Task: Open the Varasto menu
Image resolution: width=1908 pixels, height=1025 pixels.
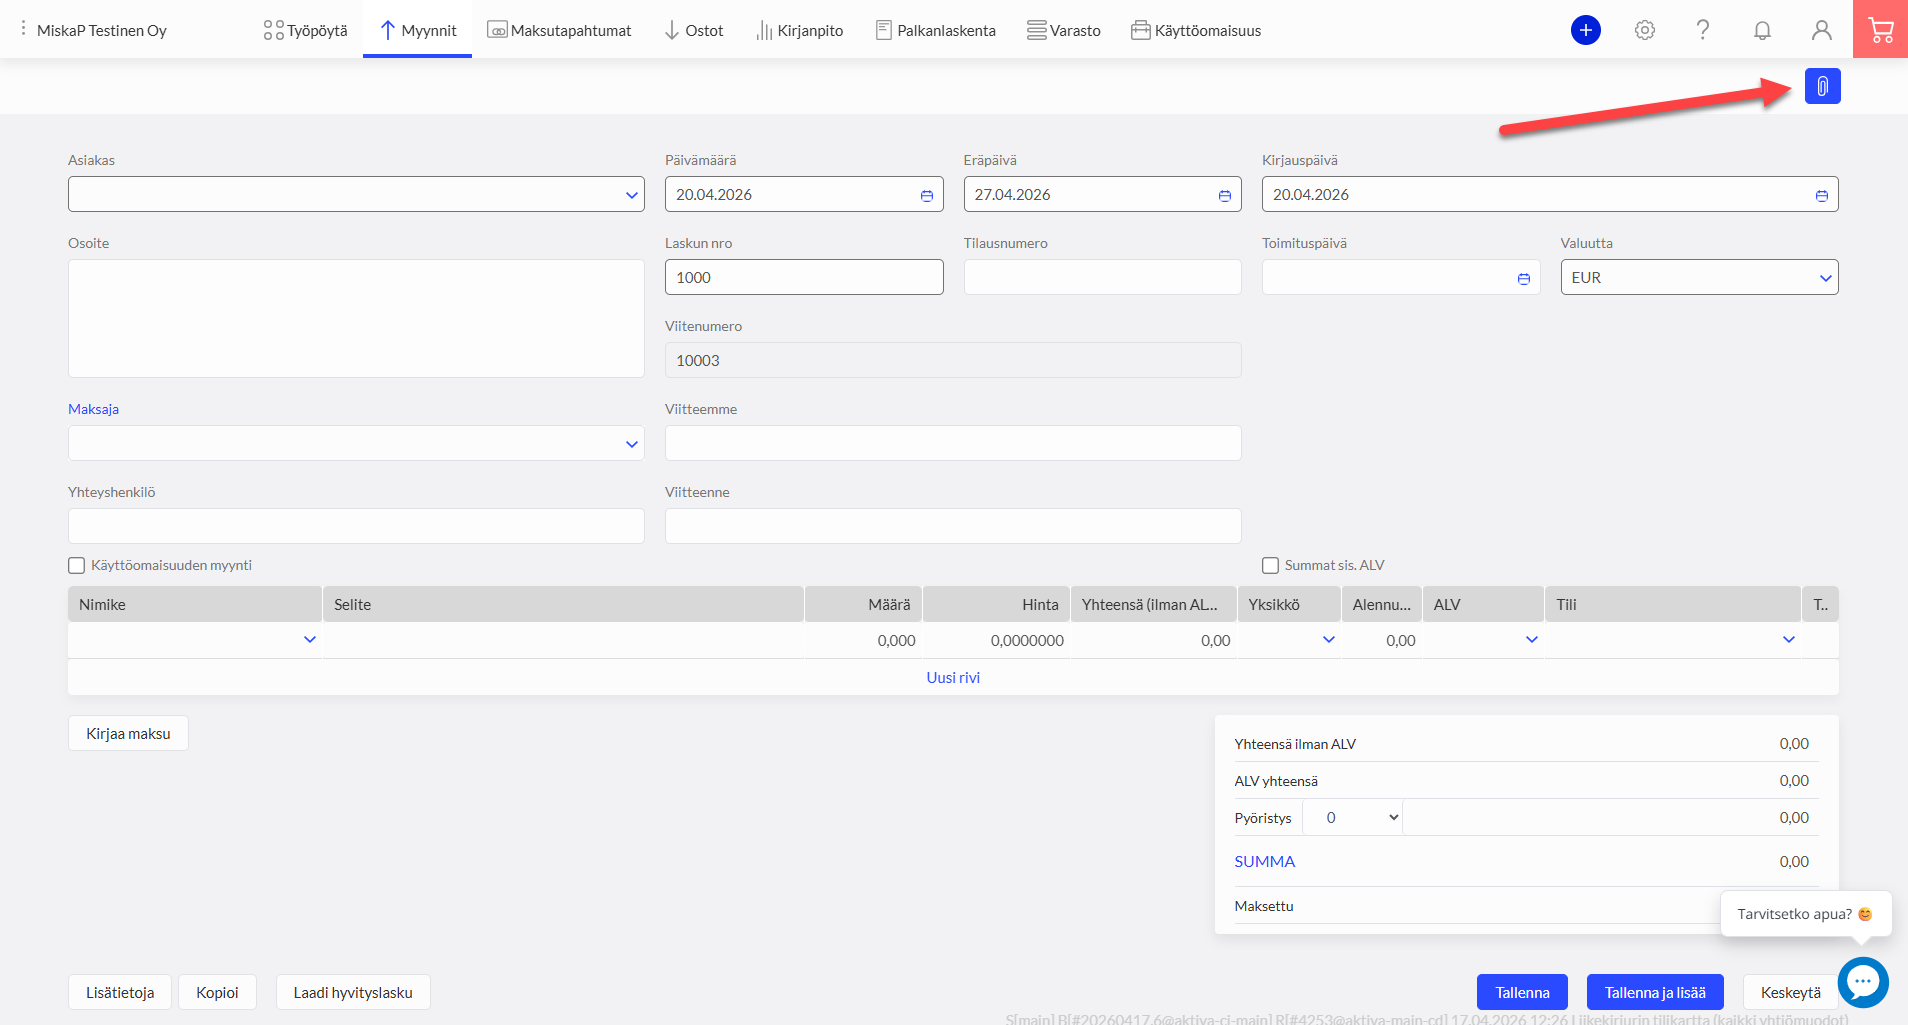Action: 1063,30
